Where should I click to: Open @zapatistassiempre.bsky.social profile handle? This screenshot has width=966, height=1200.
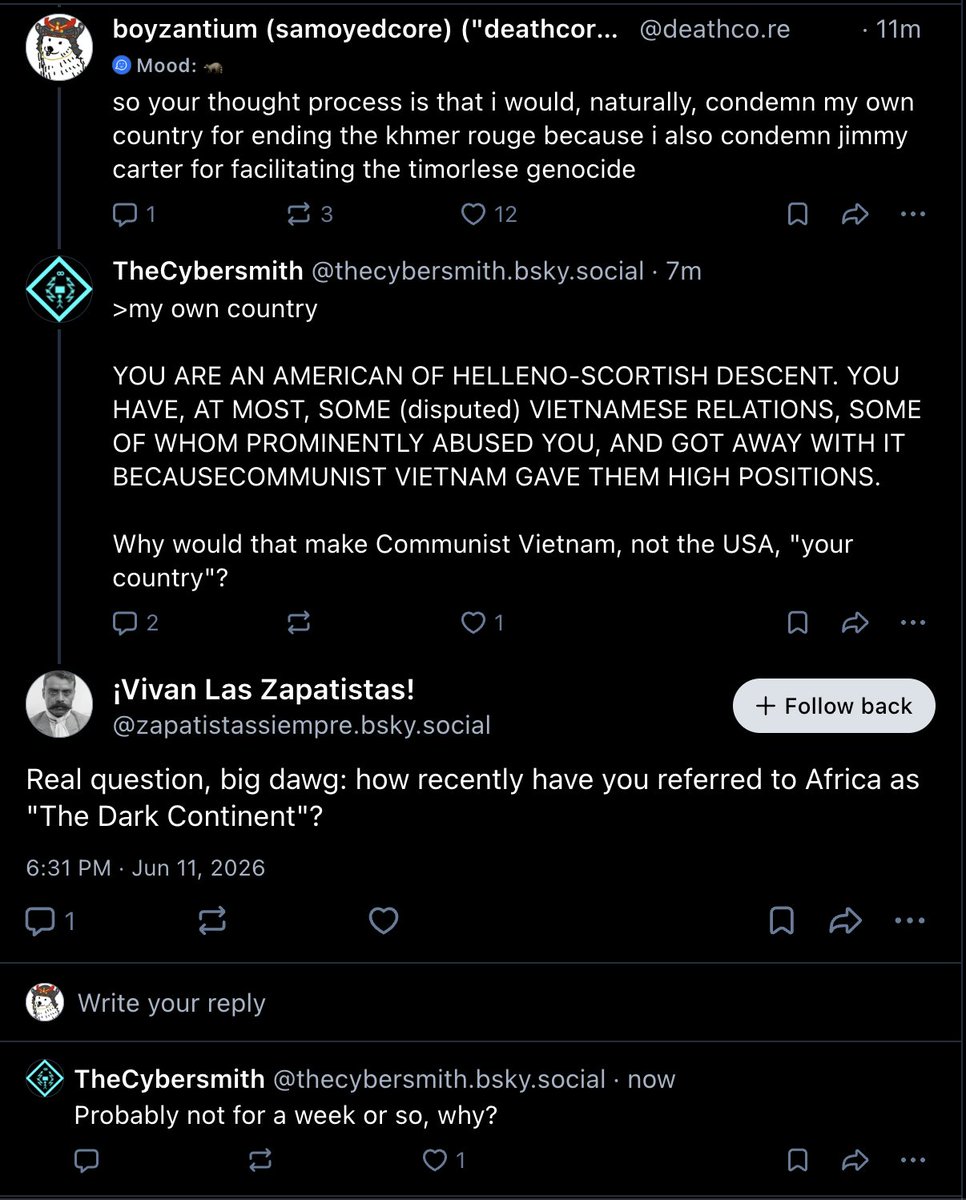(301, 725)
